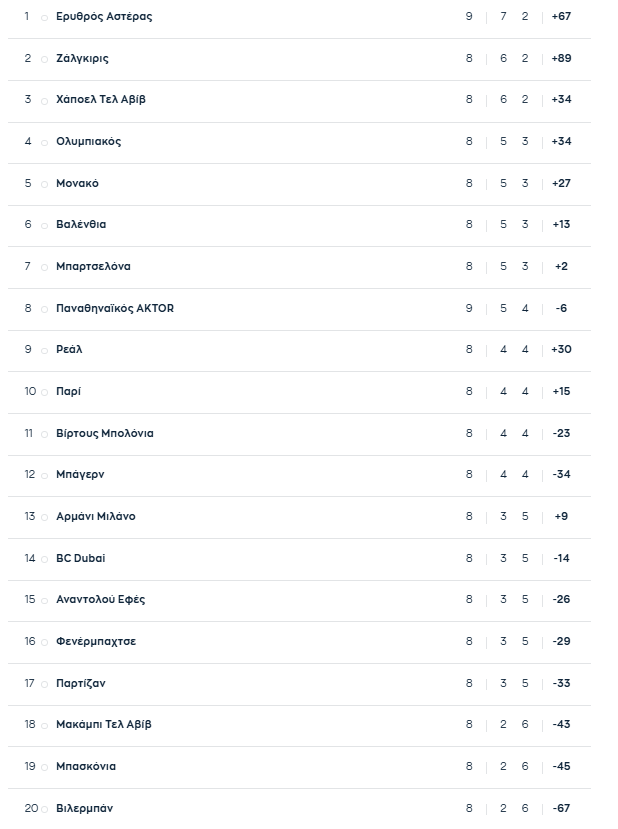Click the circle icon next to Φενέρμπαχτσε
618x829 pixels.
pos(44,642)
